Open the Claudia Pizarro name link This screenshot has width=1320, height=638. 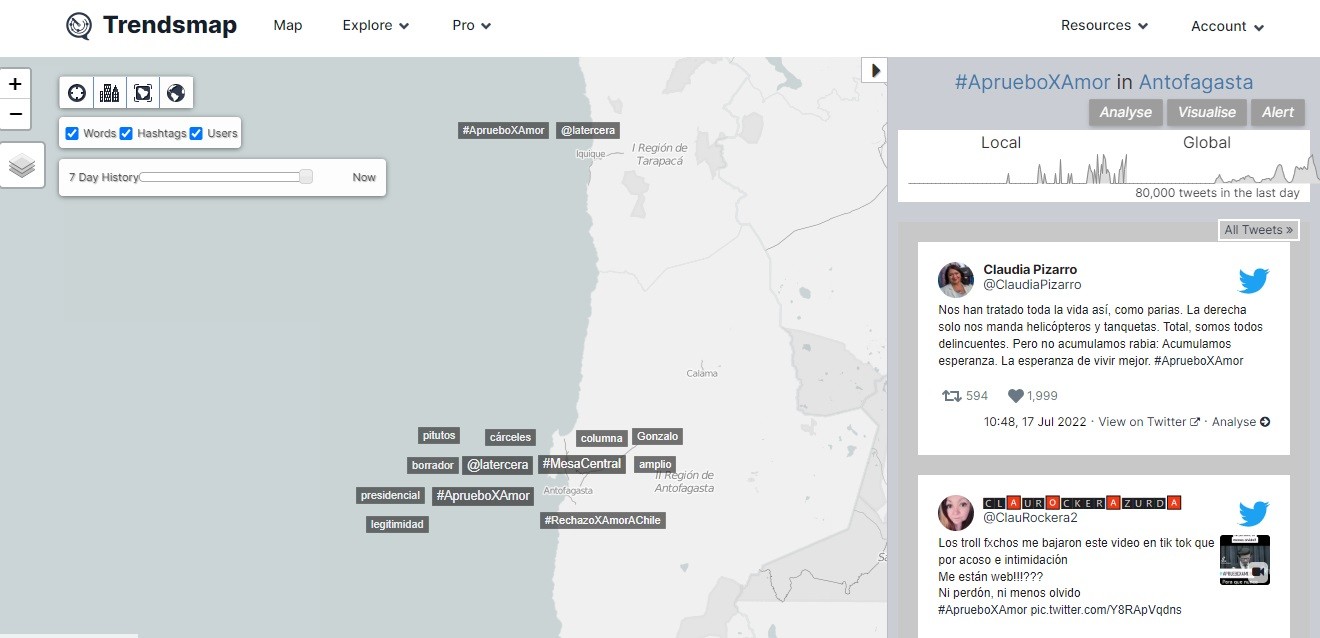click(1030, 270)
